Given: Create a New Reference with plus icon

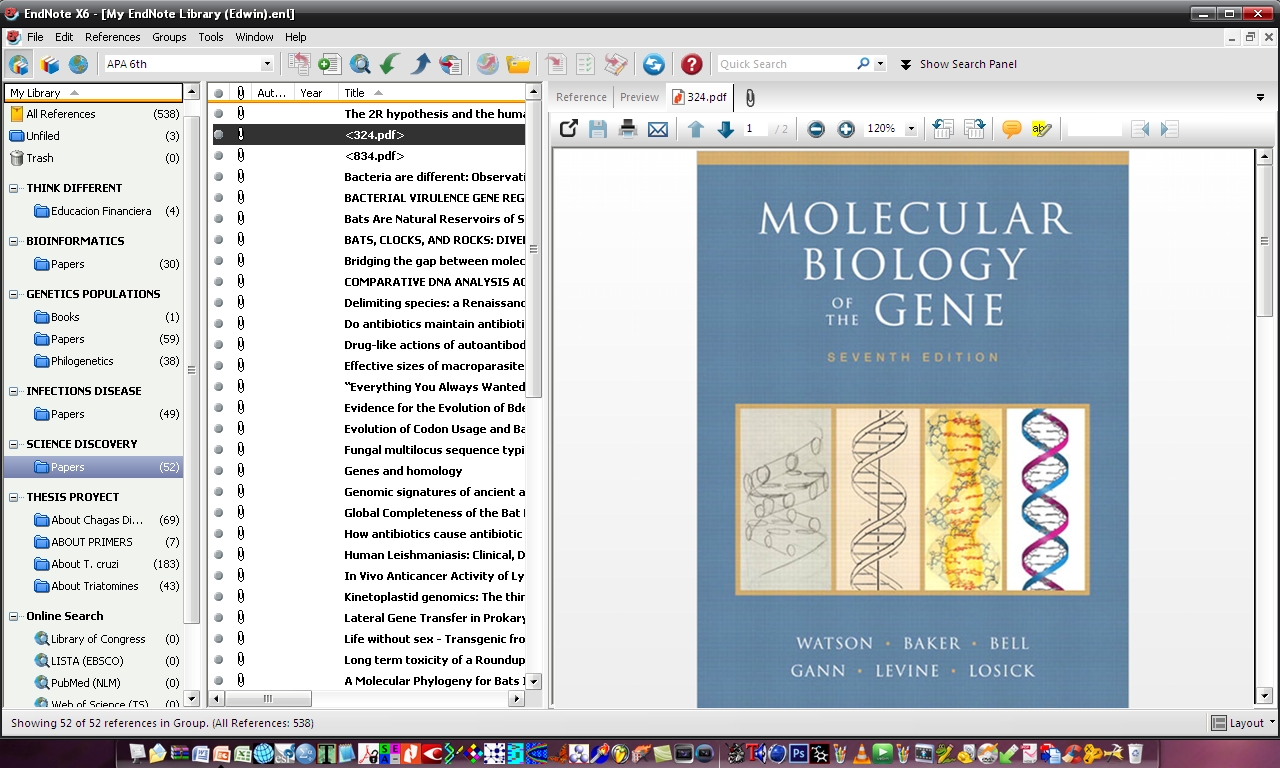Looking at the screenshot, I should (x=329, y=64).
